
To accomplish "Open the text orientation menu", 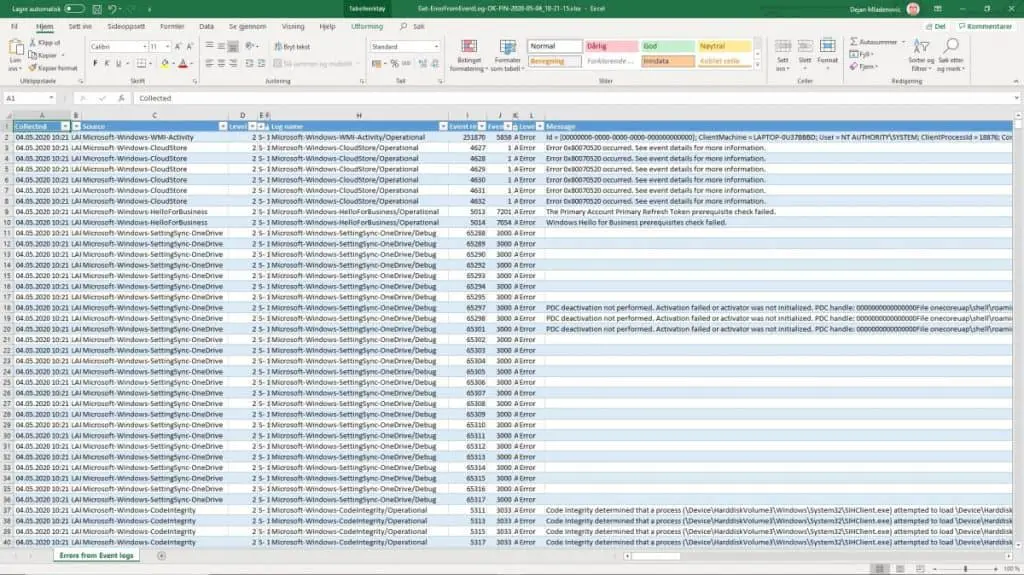I will point(251,46).
